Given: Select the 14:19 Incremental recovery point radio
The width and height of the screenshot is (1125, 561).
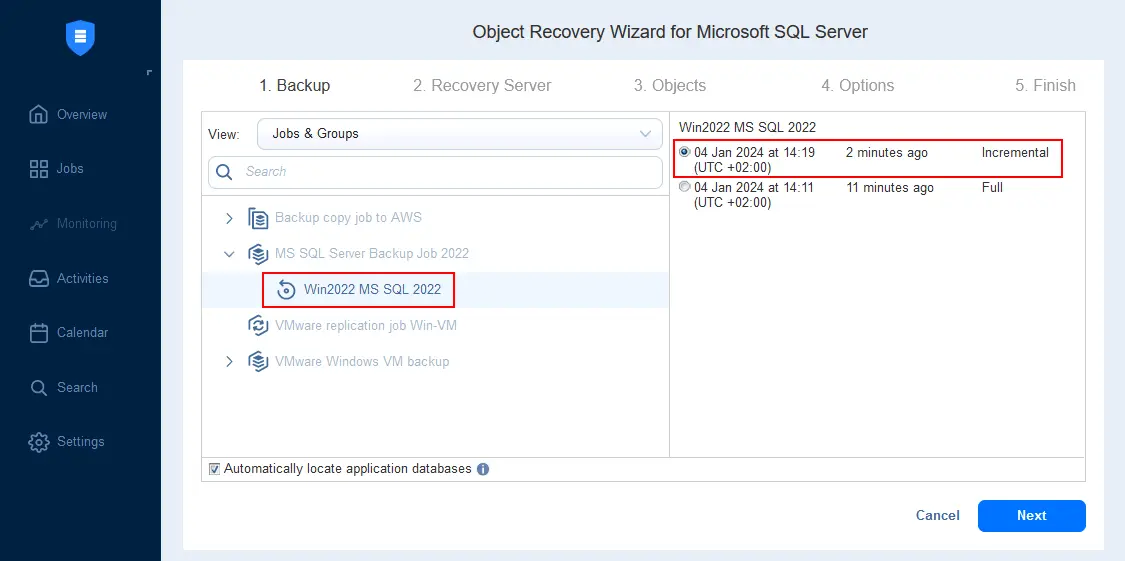Looking at the screenshot, I should point(684,152).
